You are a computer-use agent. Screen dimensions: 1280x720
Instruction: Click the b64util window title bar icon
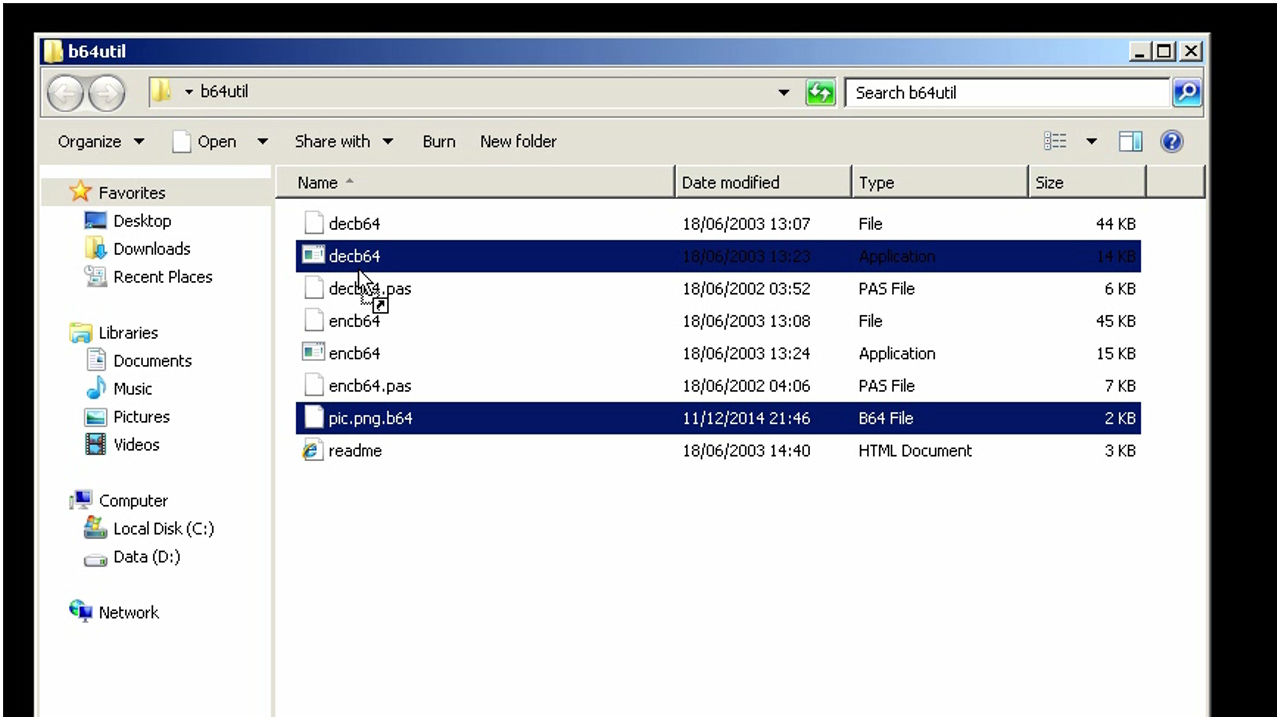point(54,51)
